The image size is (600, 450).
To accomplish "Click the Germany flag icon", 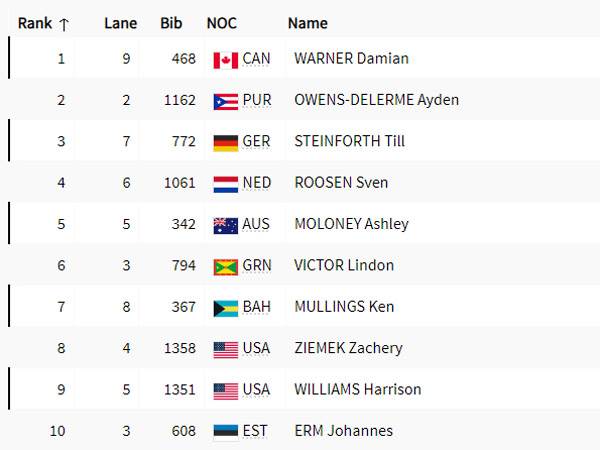I will tap(225, 142).
